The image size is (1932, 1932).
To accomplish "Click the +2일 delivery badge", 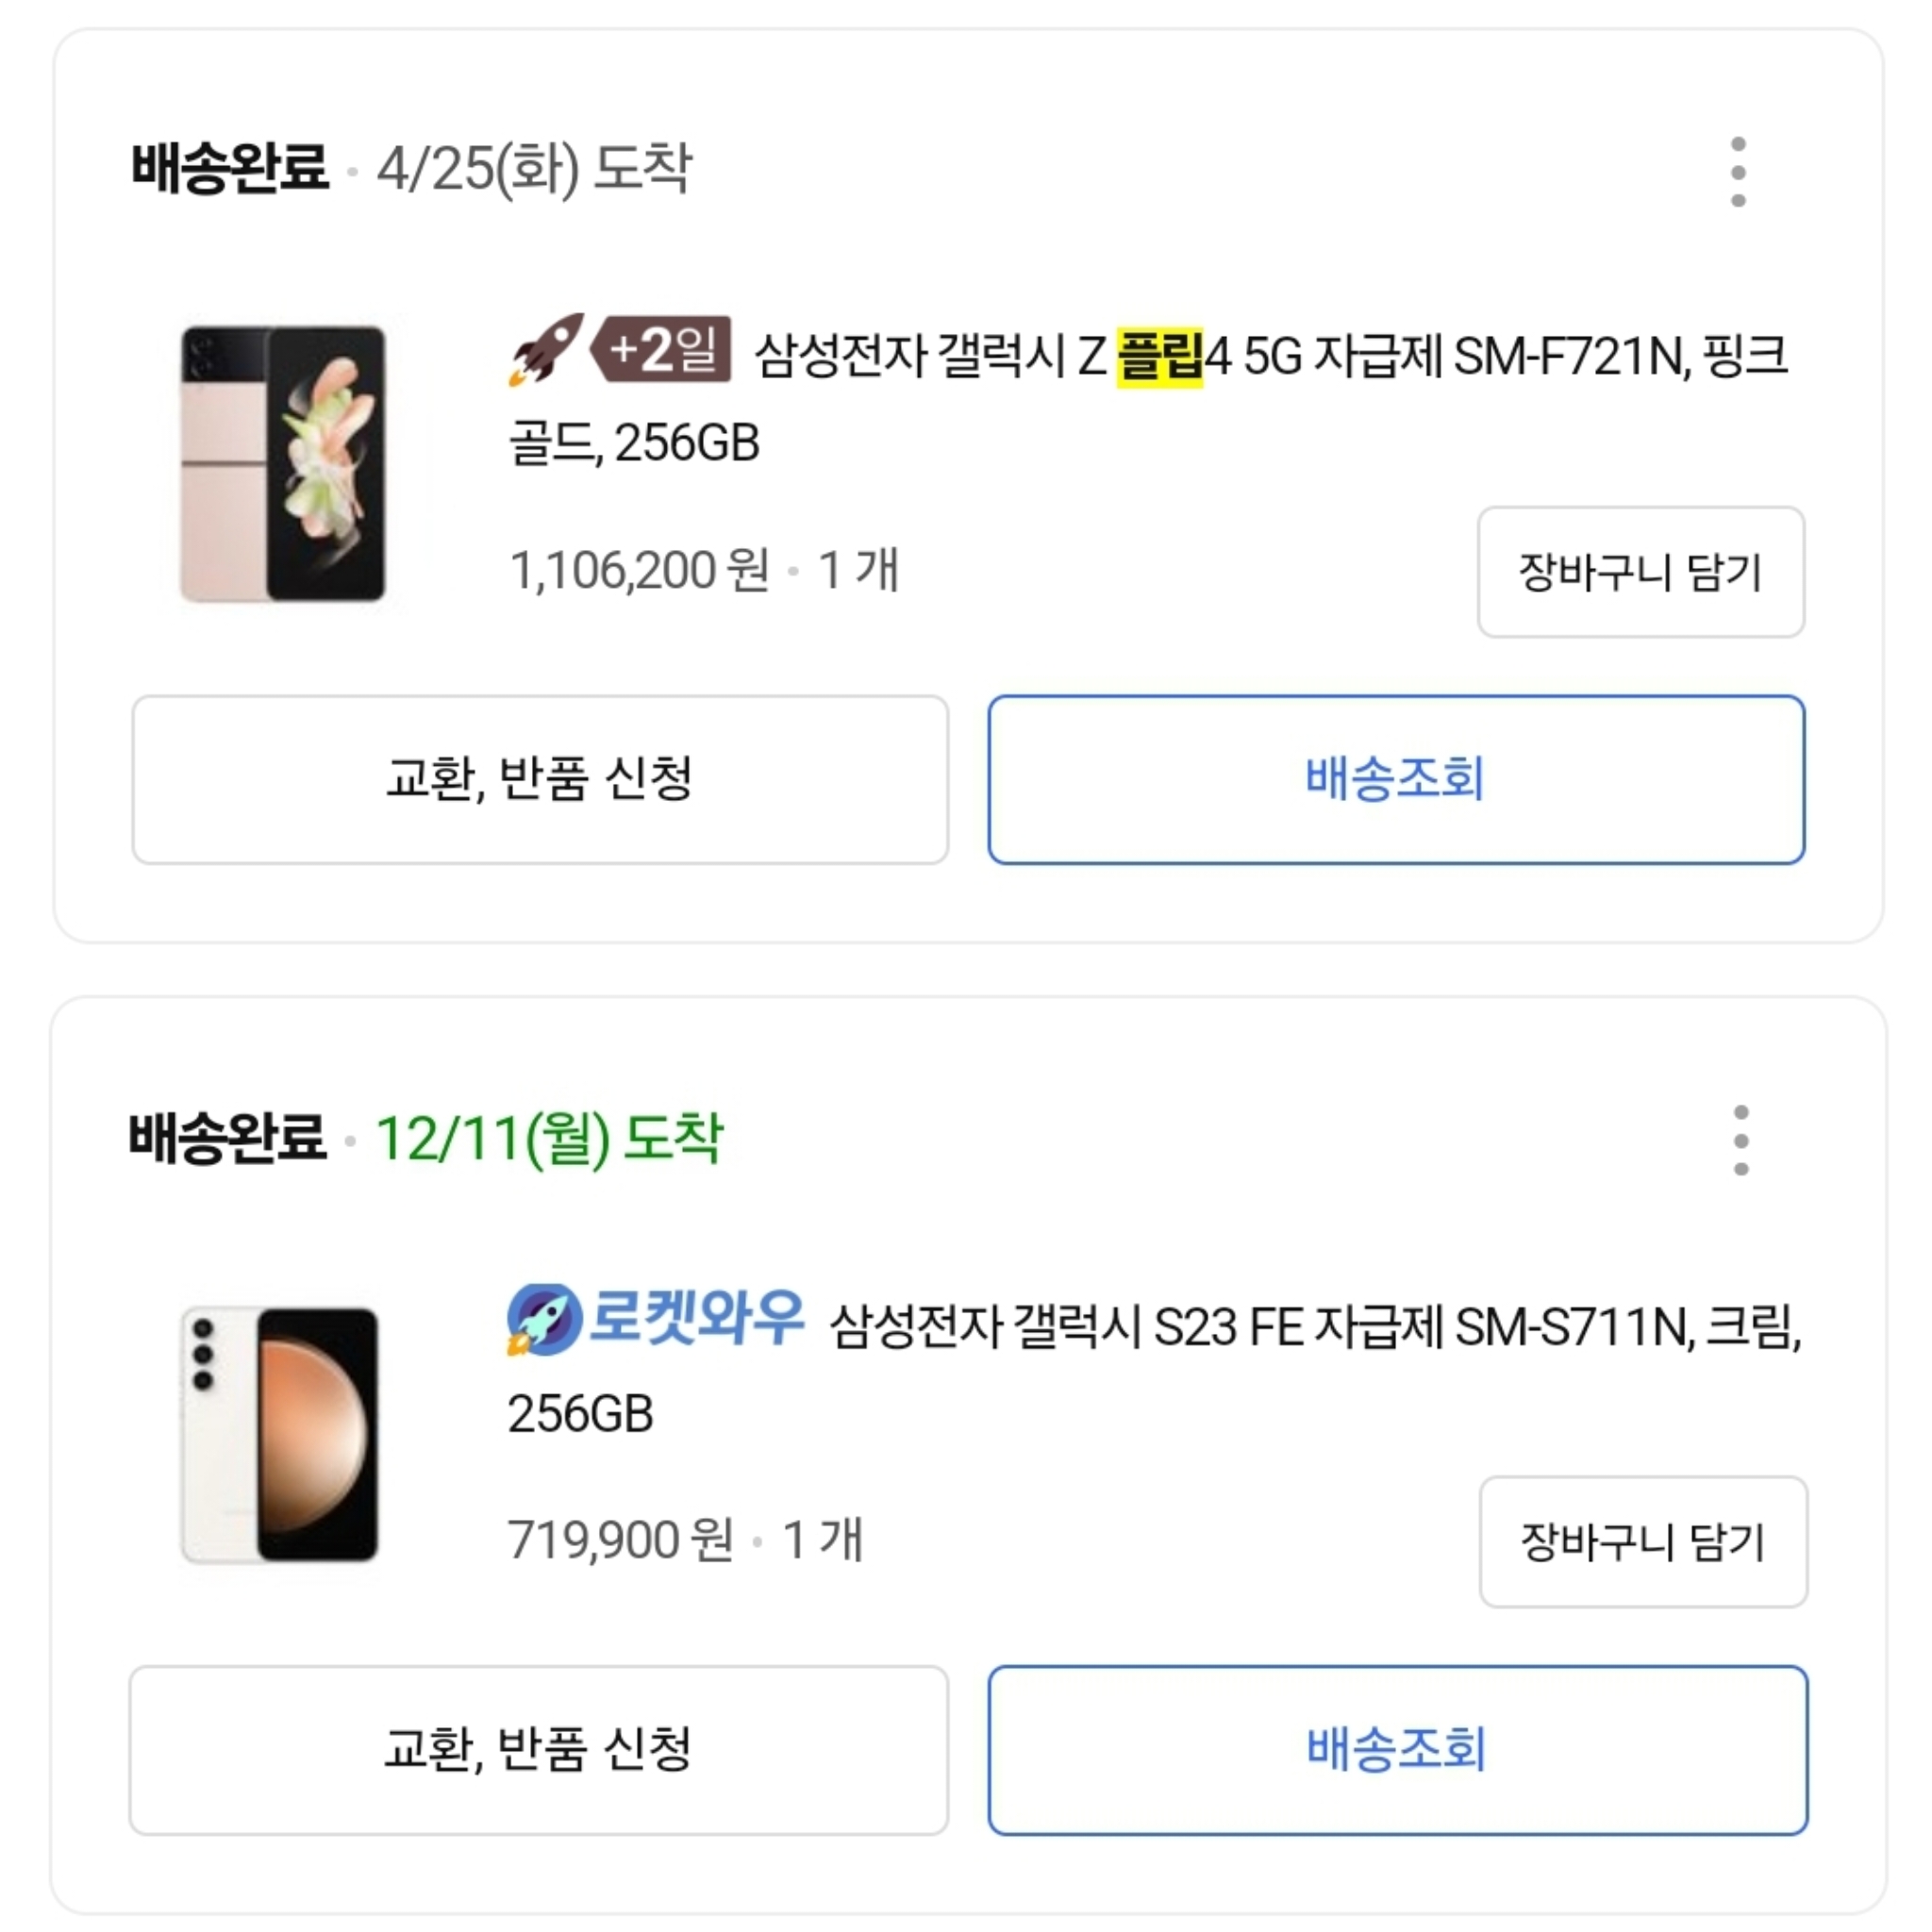I will (x=662, y=349).
